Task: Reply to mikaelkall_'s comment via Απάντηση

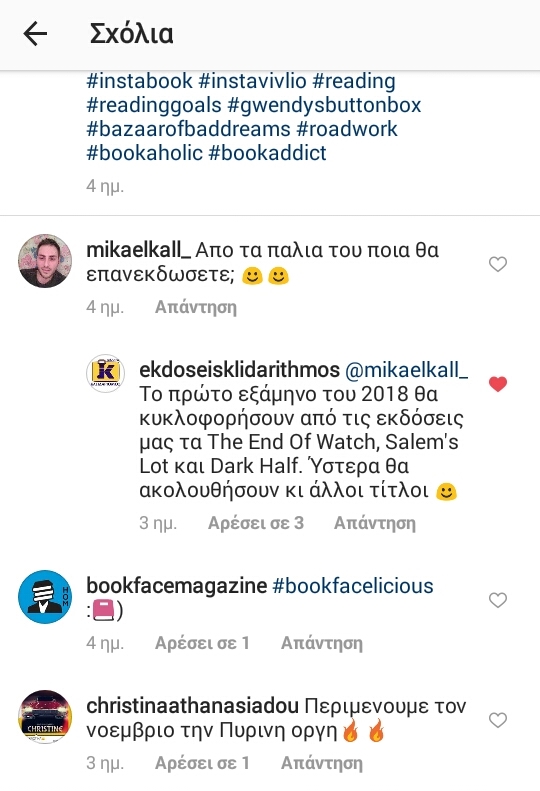Action: pos(196,307)
